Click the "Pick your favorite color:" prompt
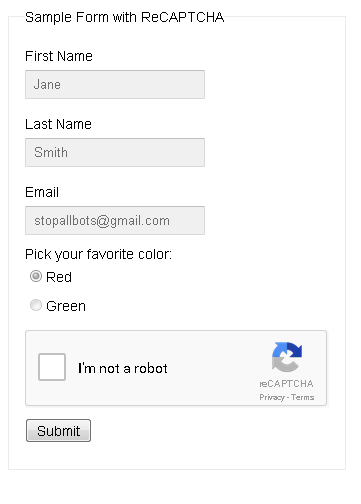 [98, 254]
